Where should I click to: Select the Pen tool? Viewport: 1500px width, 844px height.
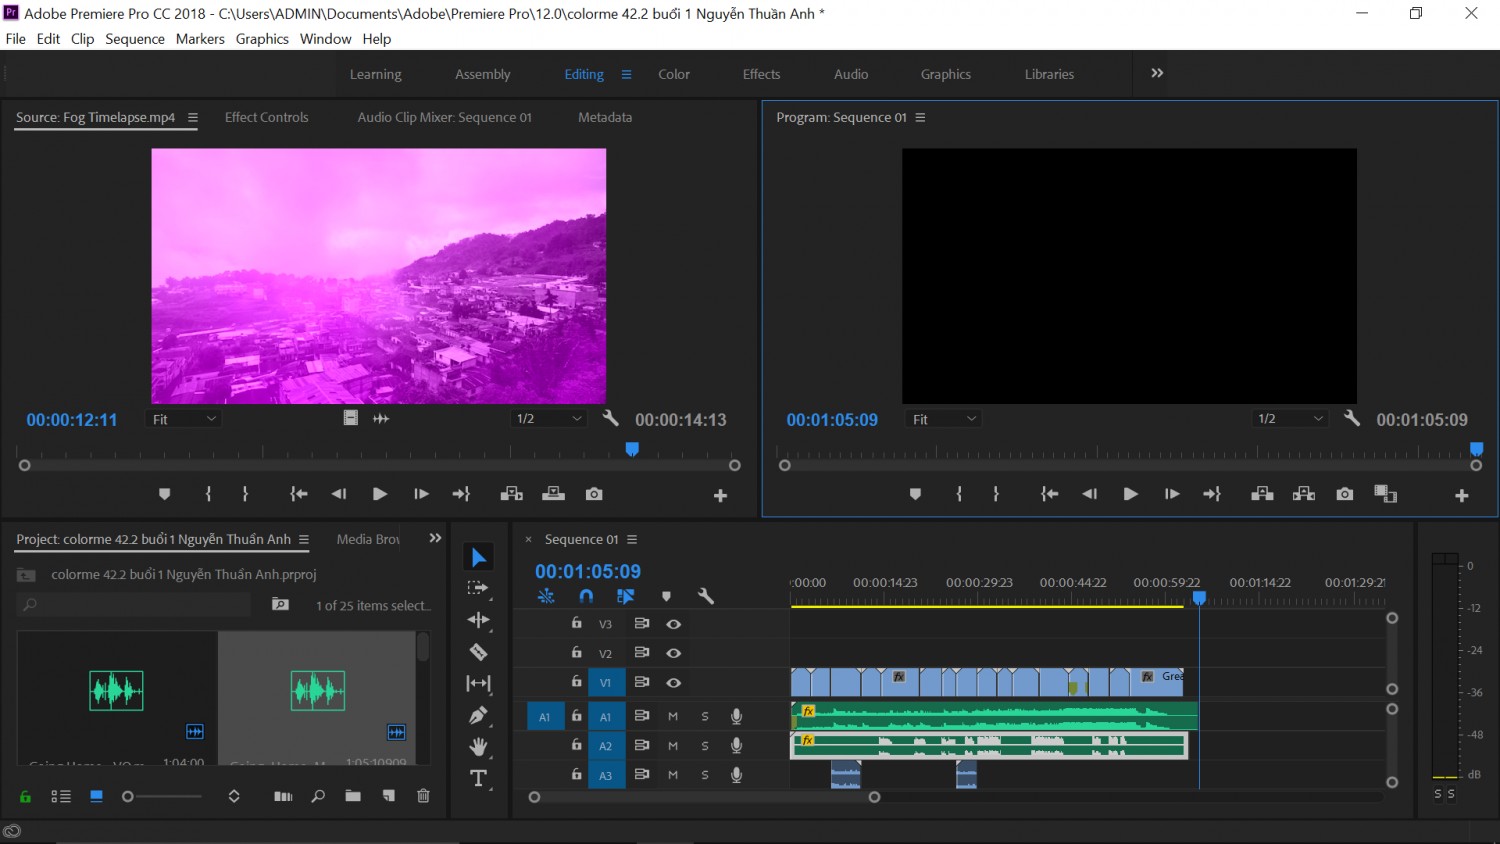(478, 715)
